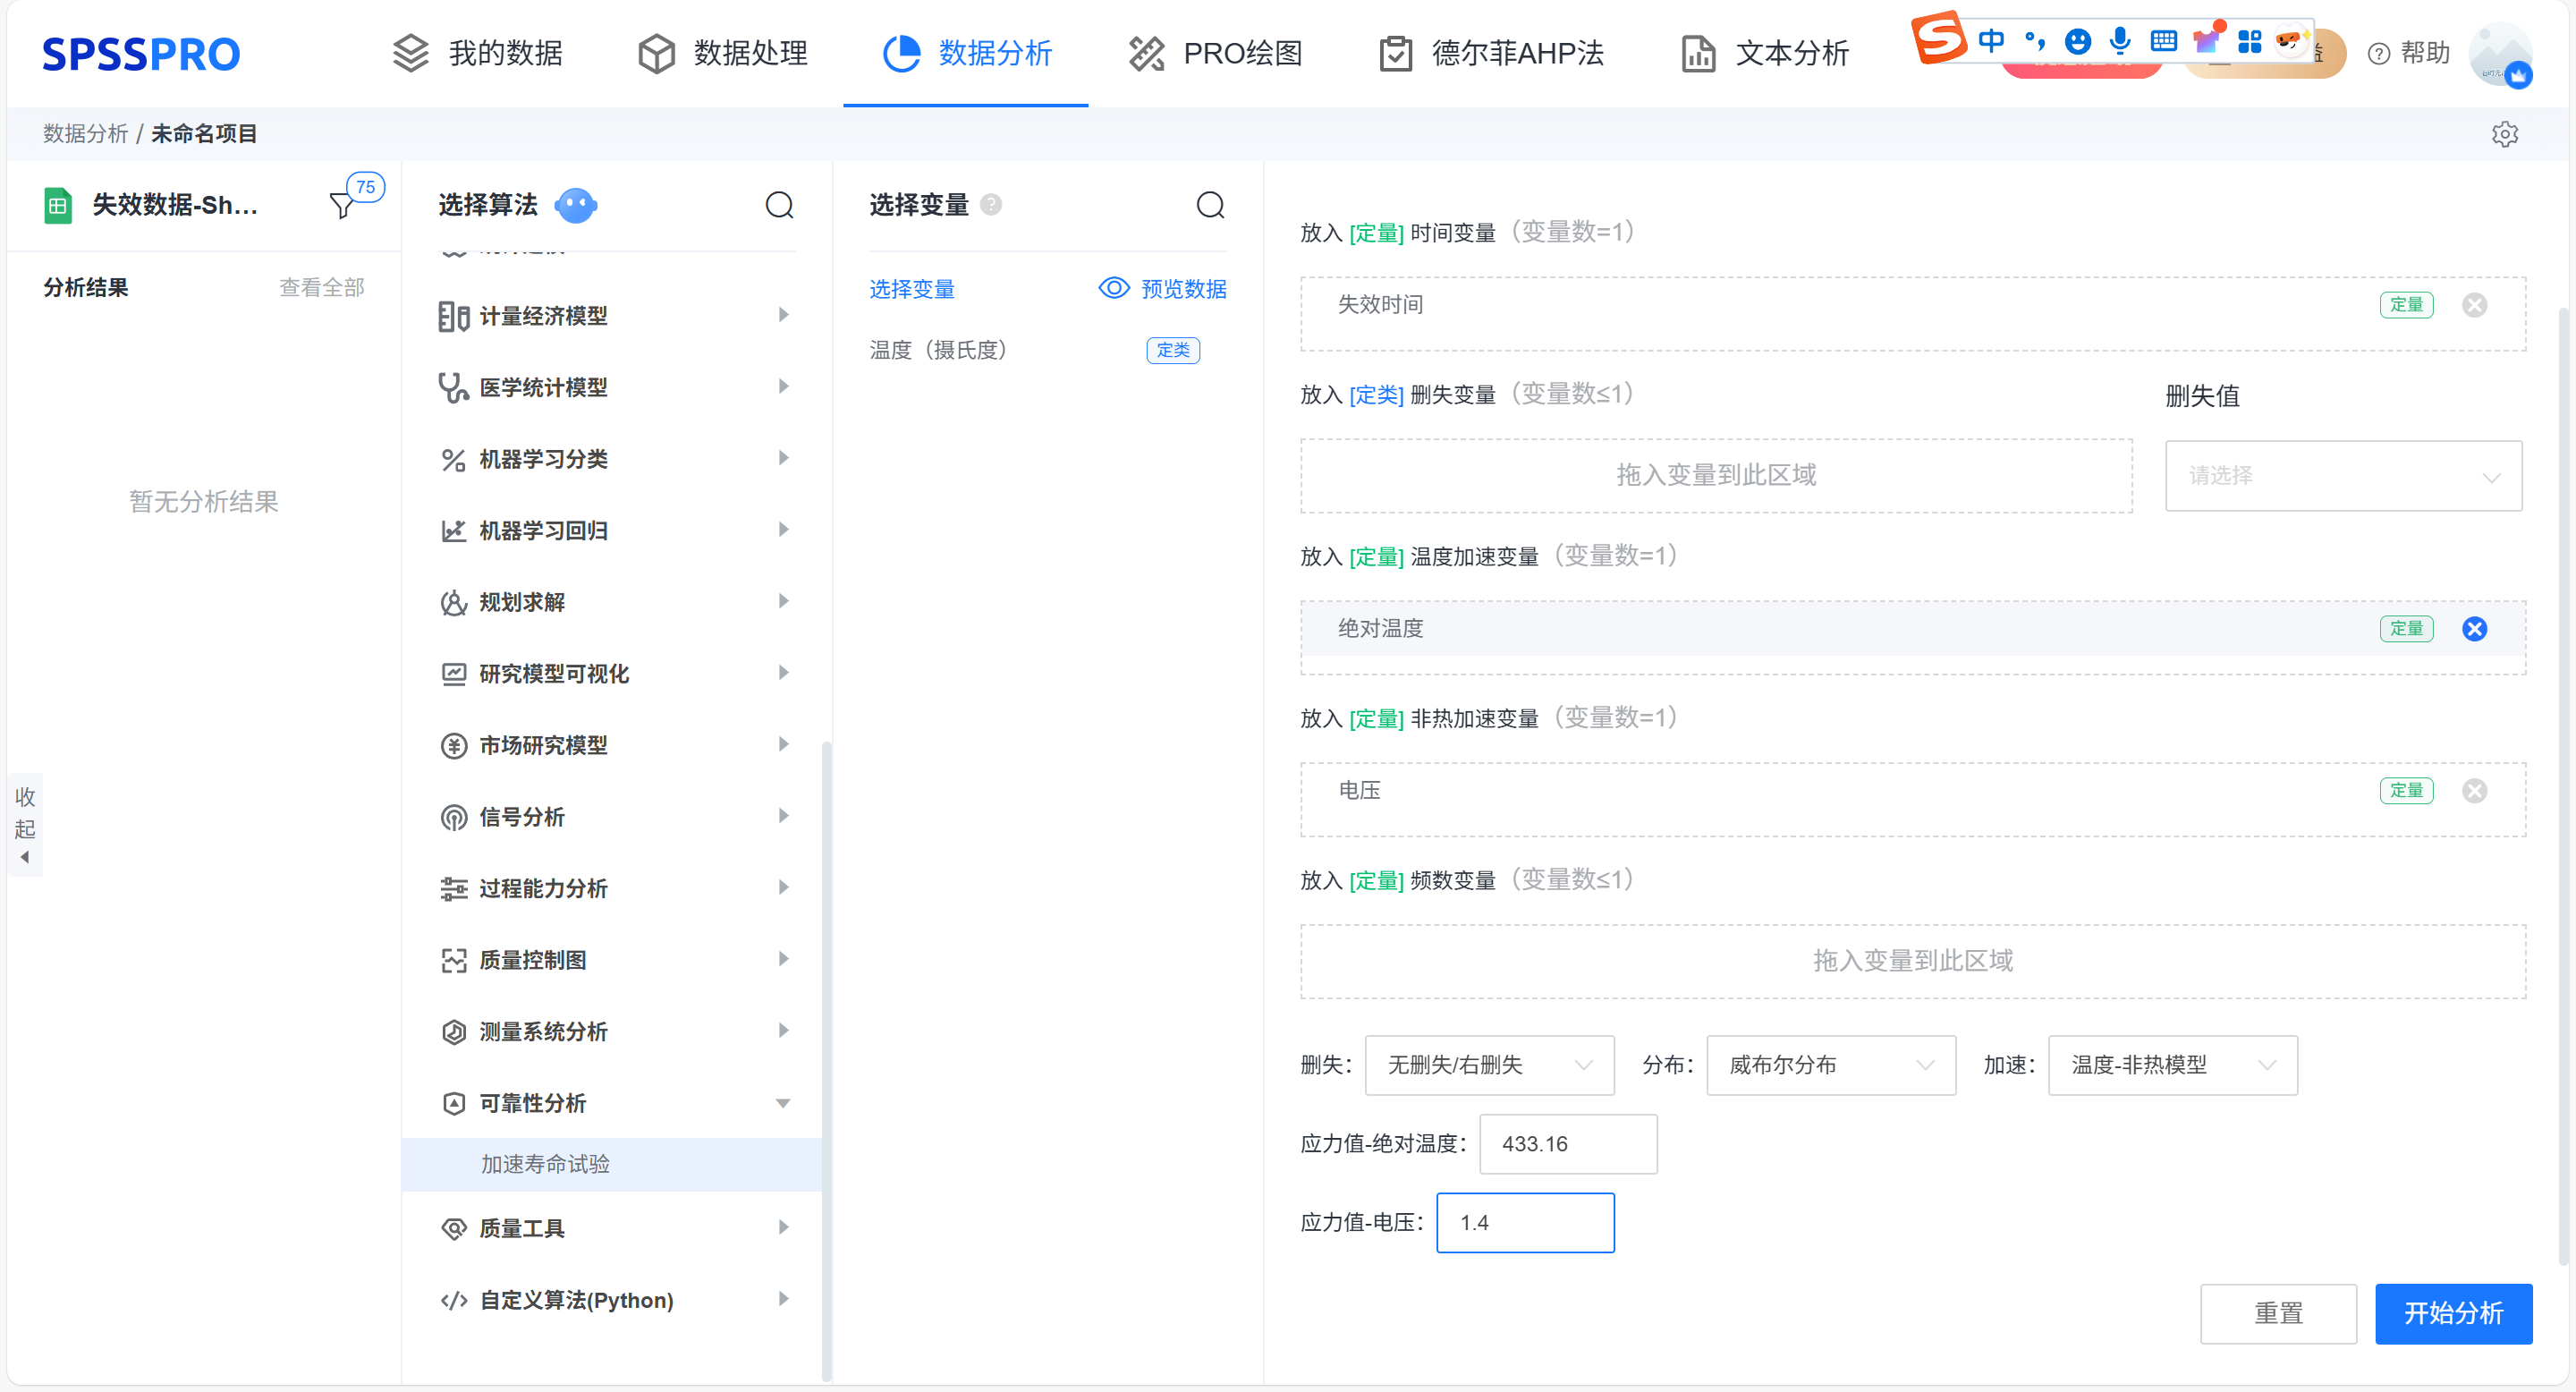The width and height of the screenshot is (2576, 1392).
Task: Click 选择变量 tab link
Action: click(911, 289)
